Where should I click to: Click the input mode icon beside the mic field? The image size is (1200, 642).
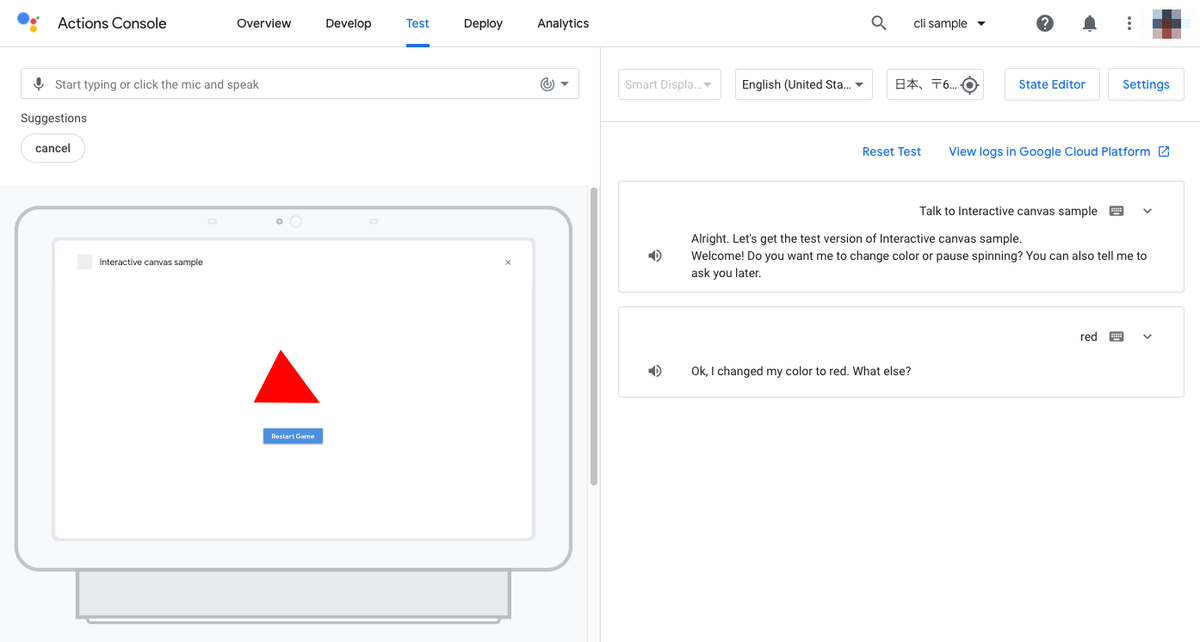(x=547, y=84)
